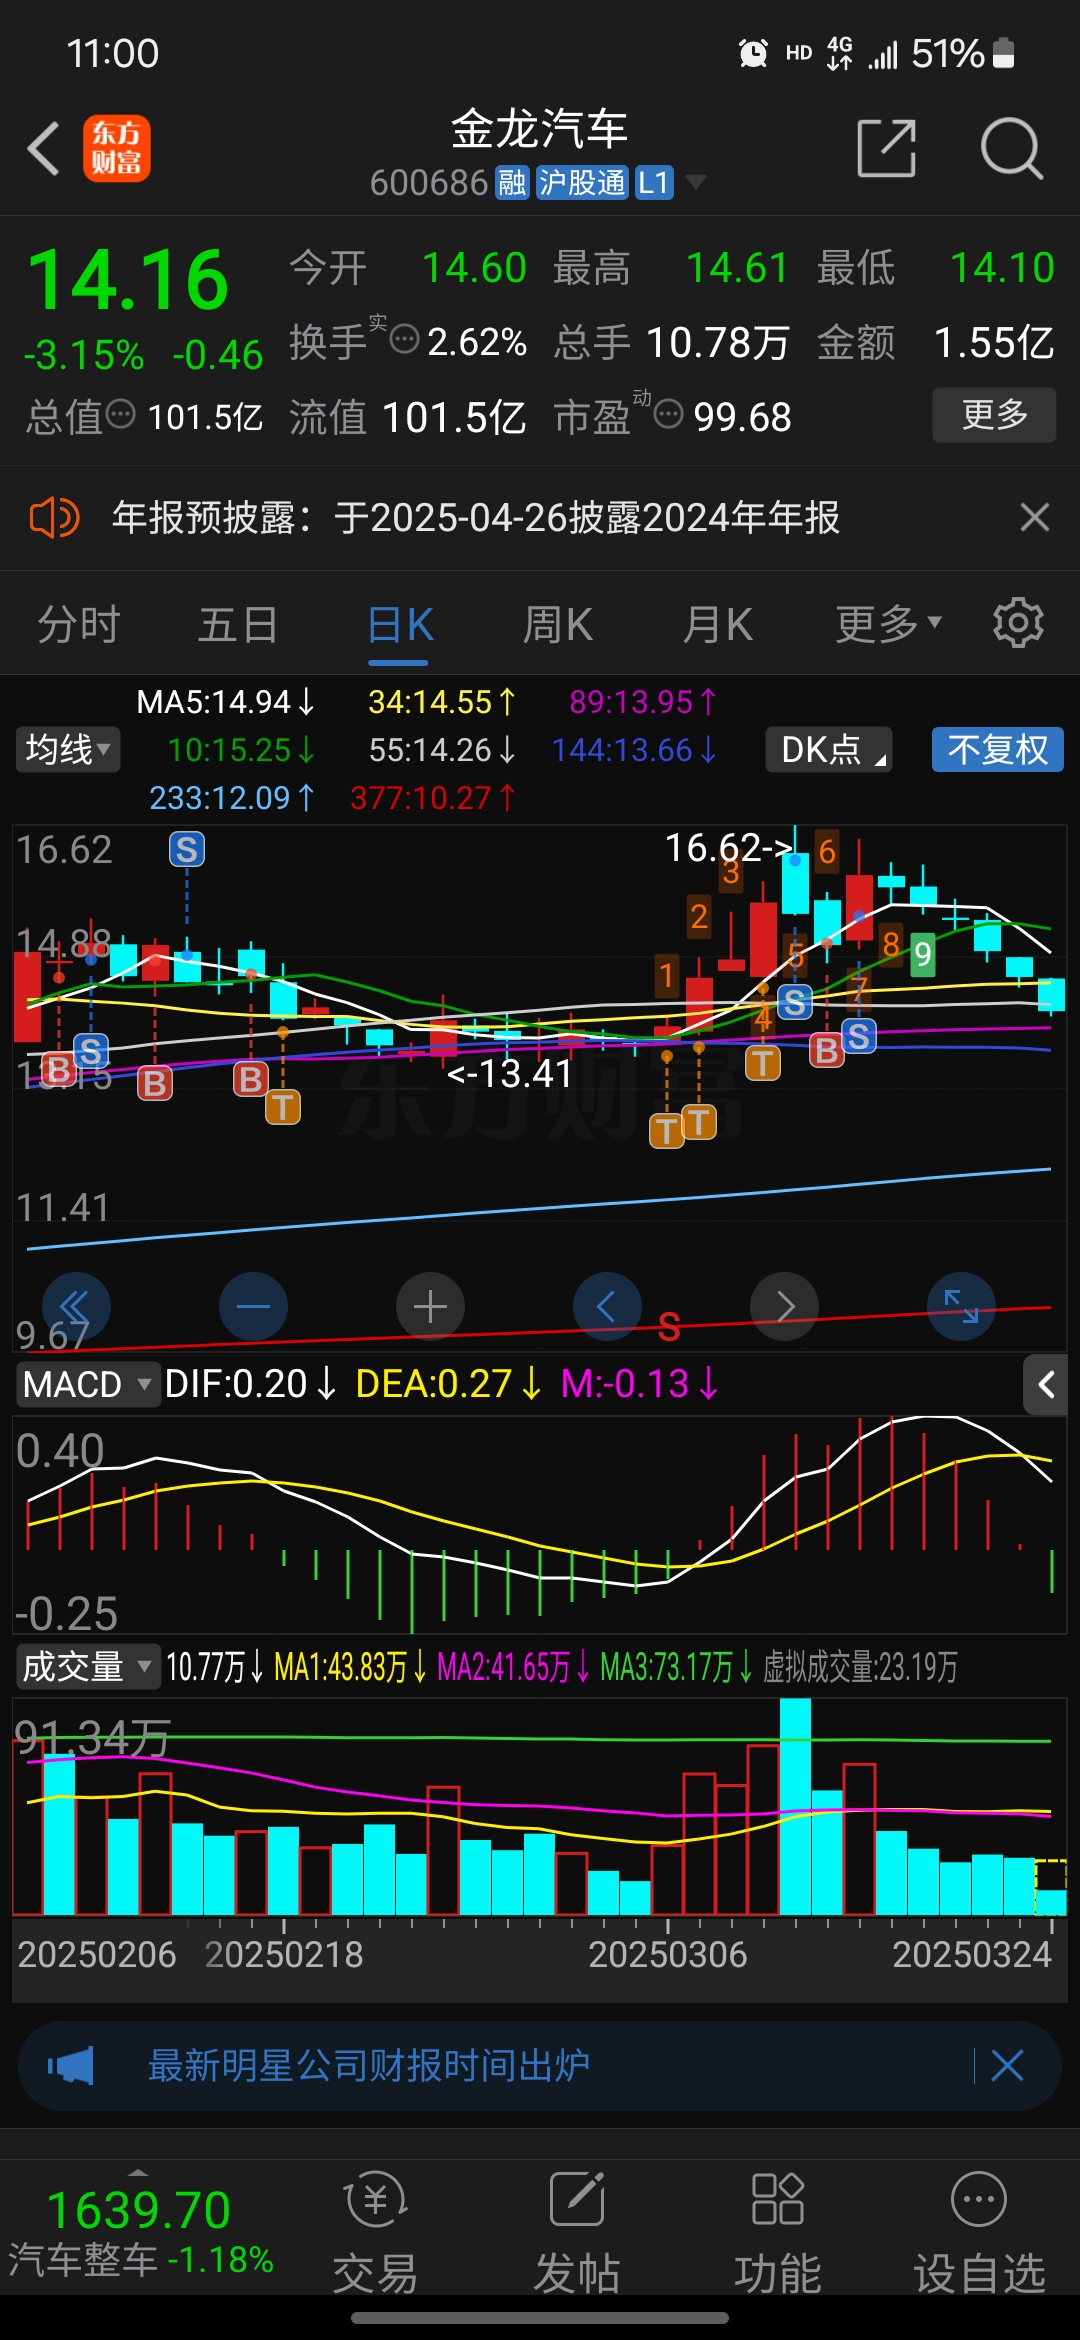Switch to the 分时 tab

pyautogui.click(x=79, y=625)
